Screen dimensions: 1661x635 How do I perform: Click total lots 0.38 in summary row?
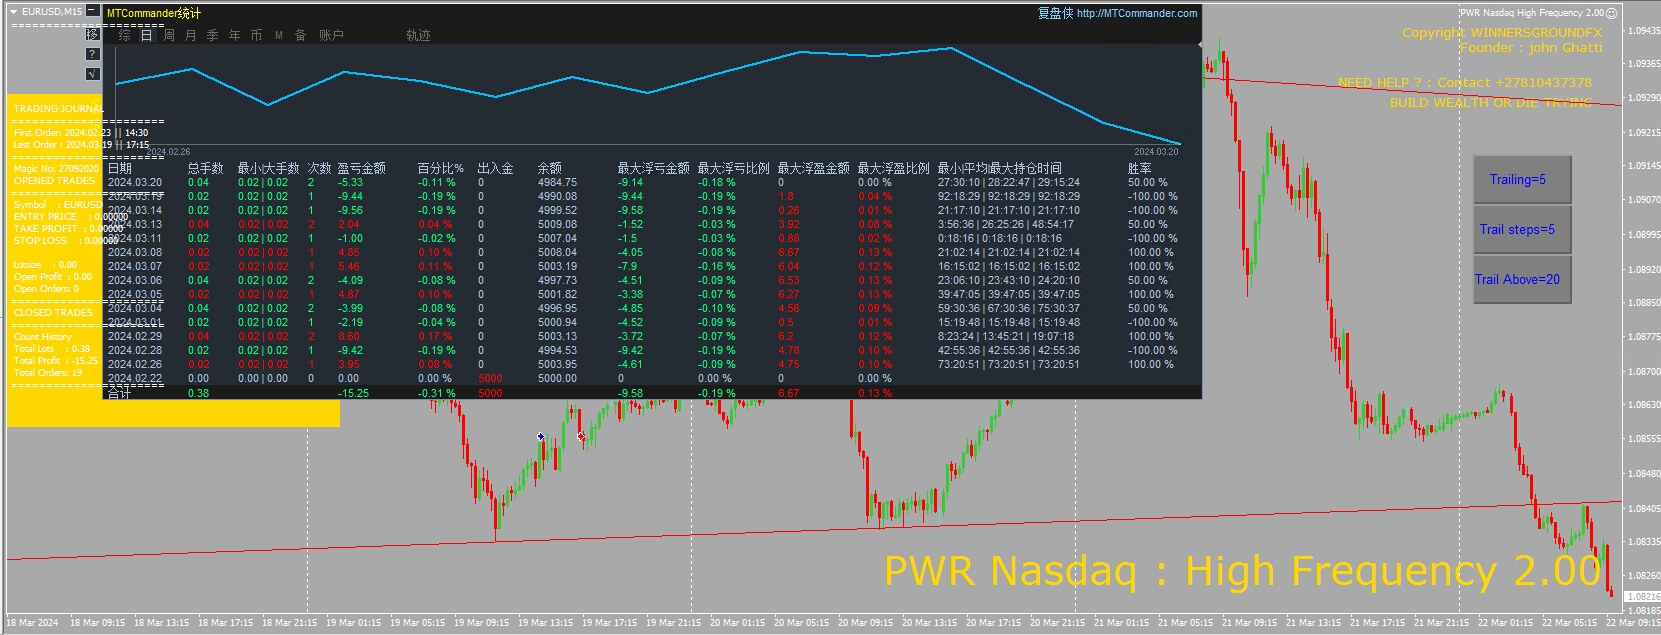pyautogui.click(x=198, y=393)
